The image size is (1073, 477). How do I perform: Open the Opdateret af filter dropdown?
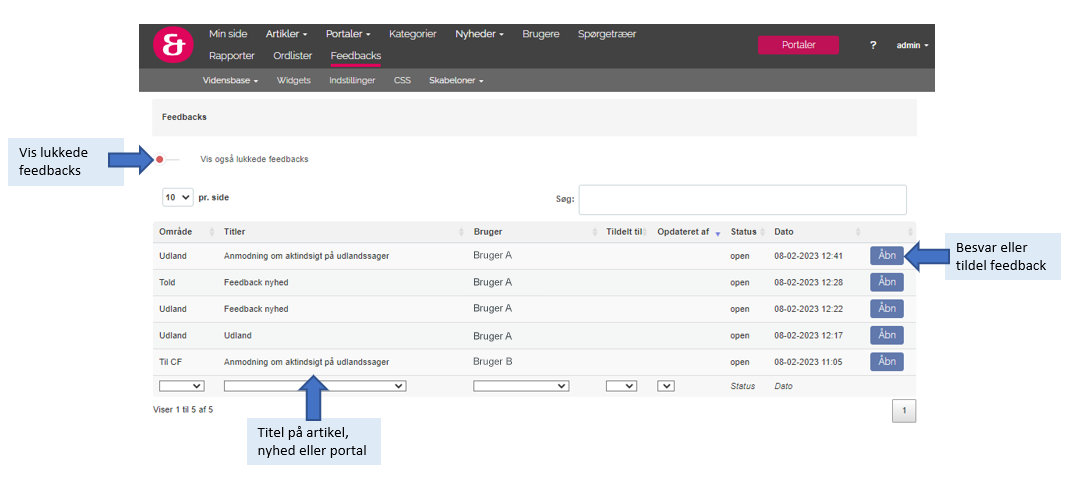pyautogui.click(x=666, y=386)
